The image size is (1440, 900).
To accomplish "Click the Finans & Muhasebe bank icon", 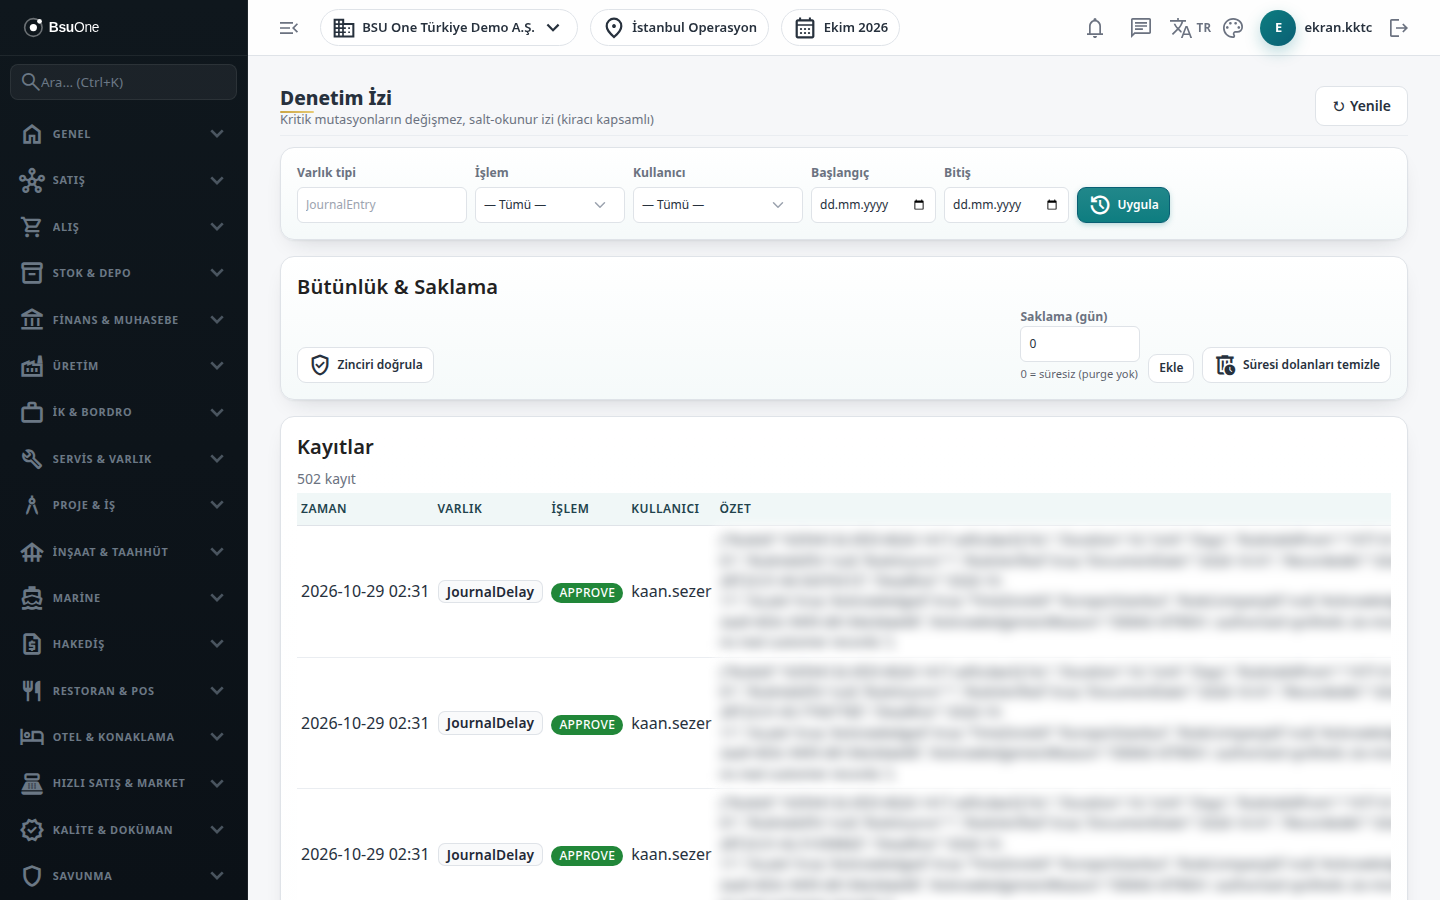I will click(32, 320).
